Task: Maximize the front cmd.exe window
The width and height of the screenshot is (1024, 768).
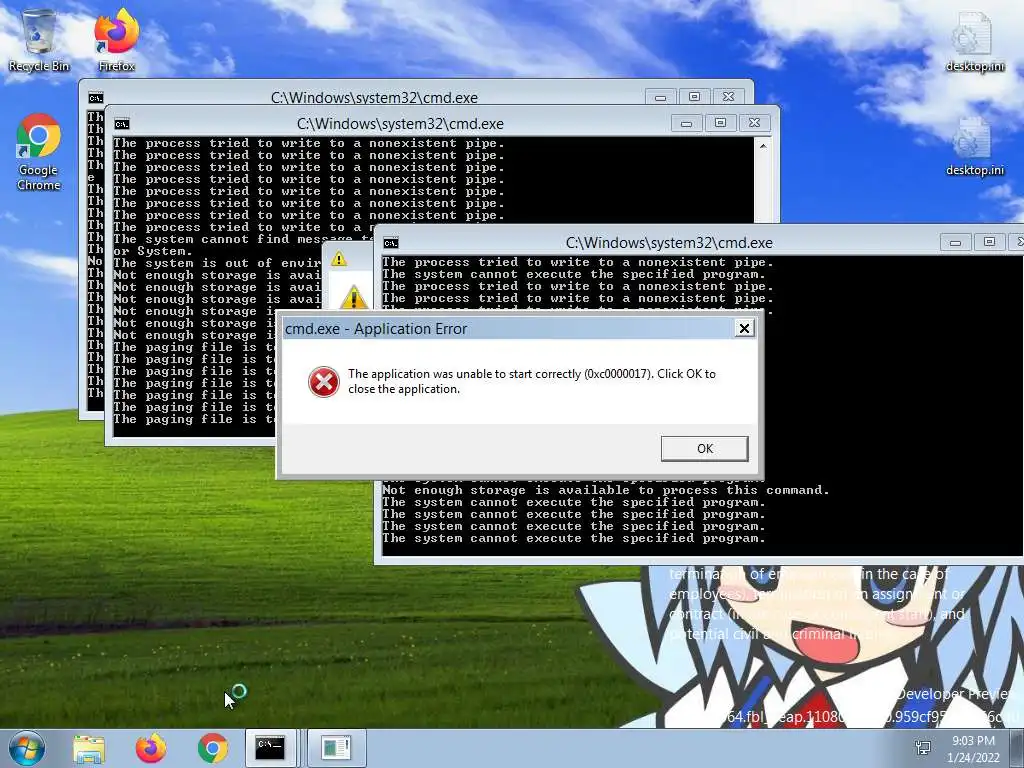Action: point(989,242)
